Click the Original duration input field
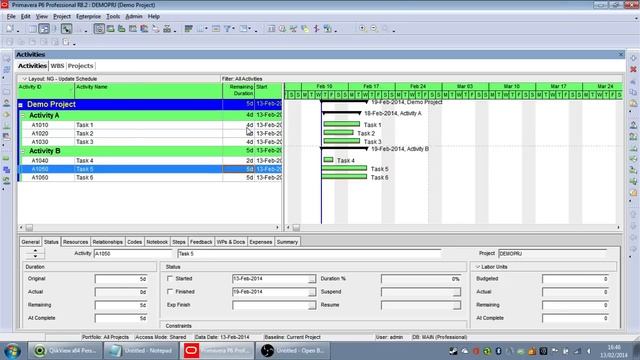640x360 pixels. 121,279
